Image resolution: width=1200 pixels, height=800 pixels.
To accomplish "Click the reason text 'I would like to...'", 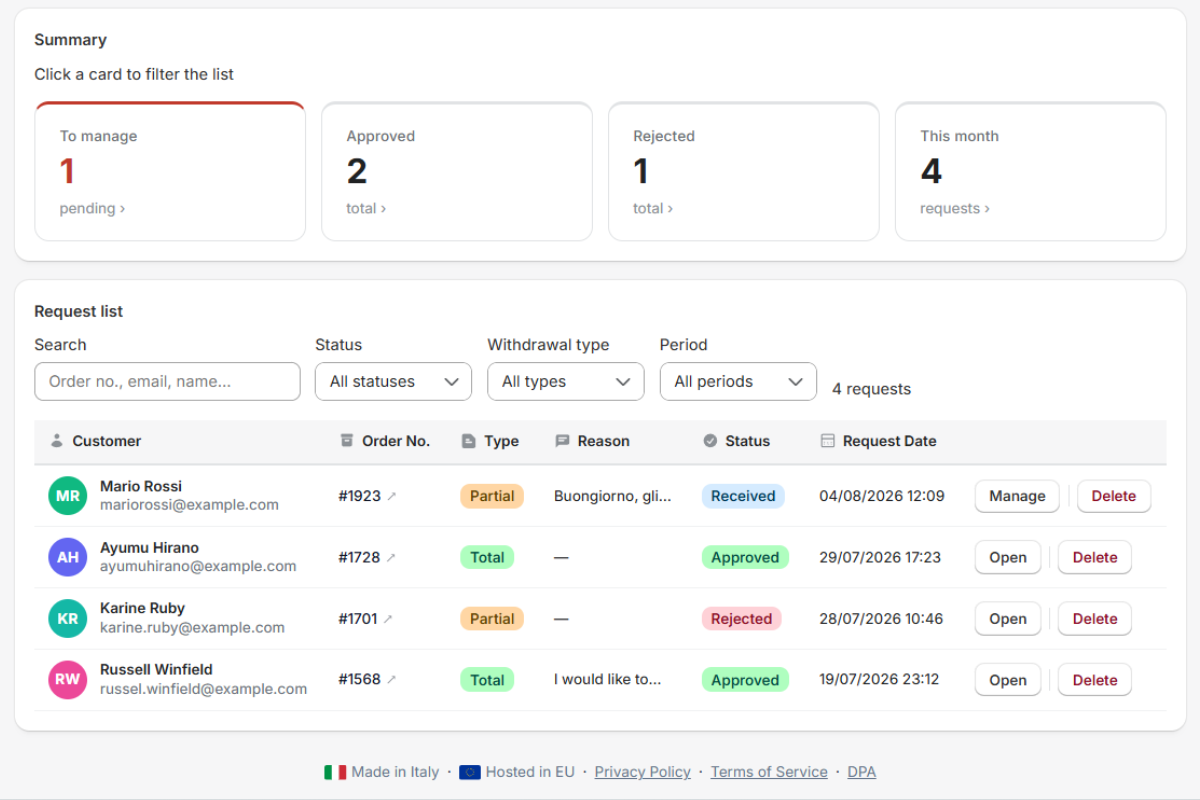I will pyautogui.click(x=608, y=680).
